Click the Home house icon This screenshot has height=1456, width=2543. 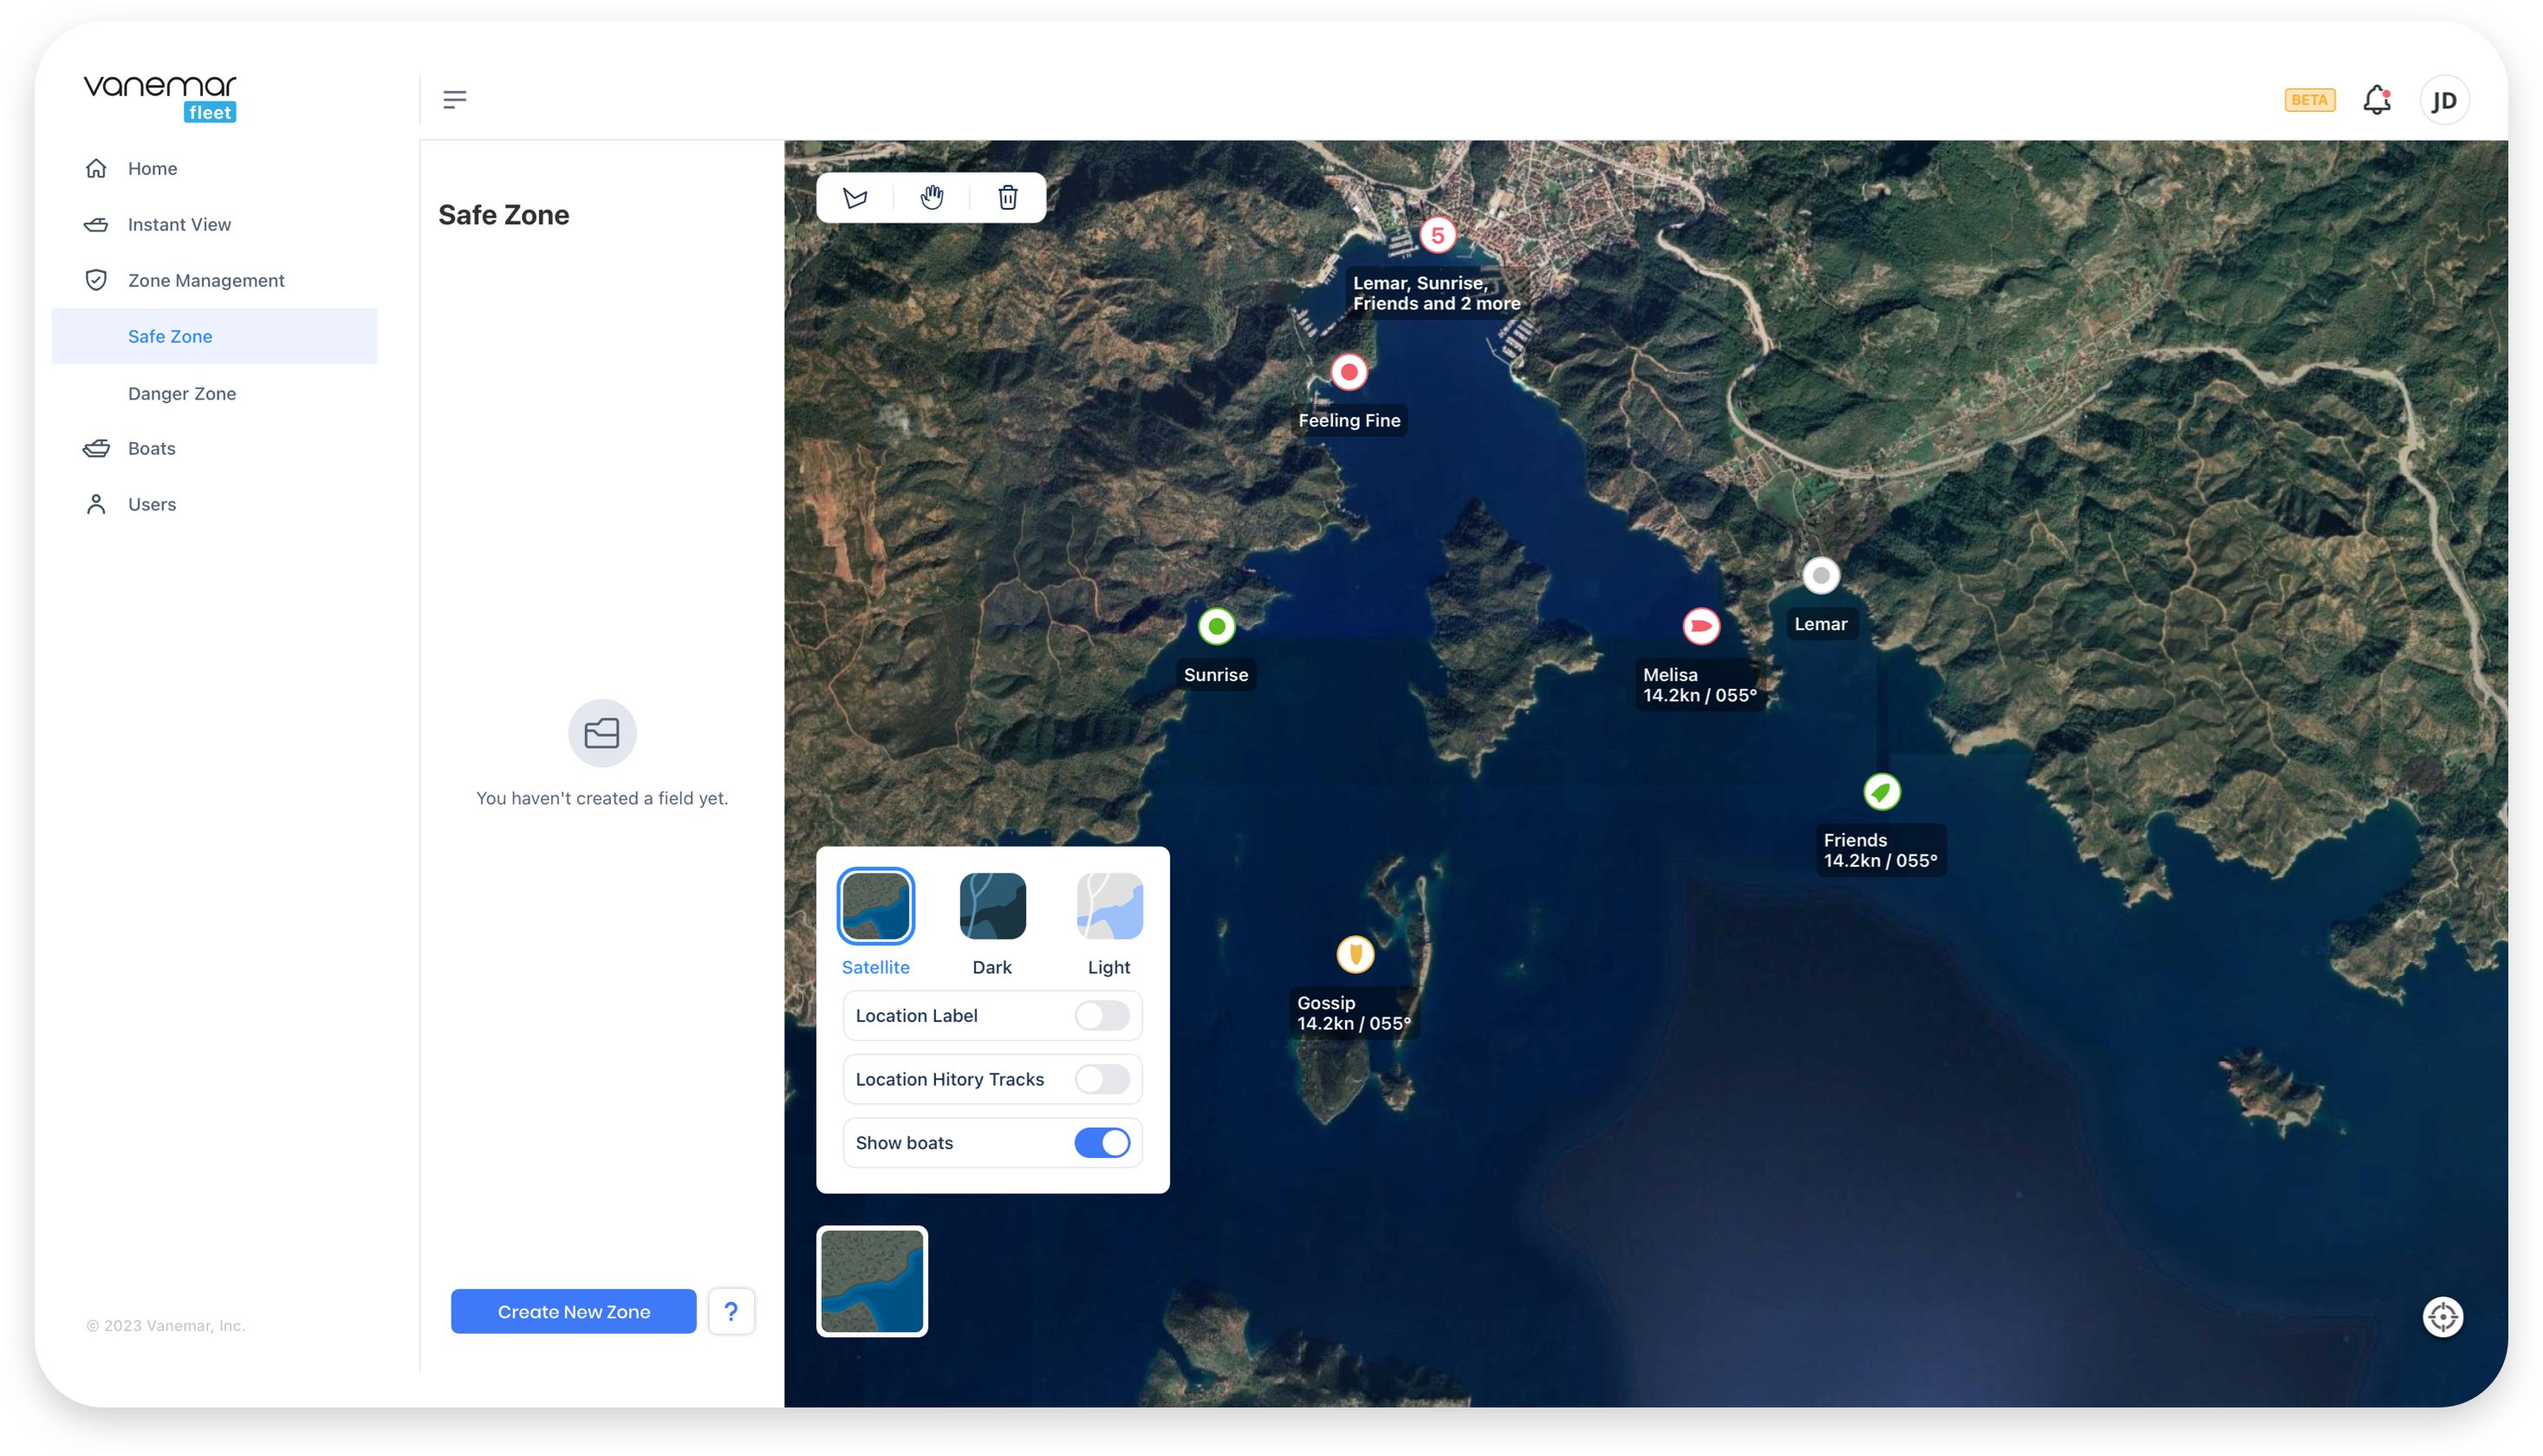point(96,168)
